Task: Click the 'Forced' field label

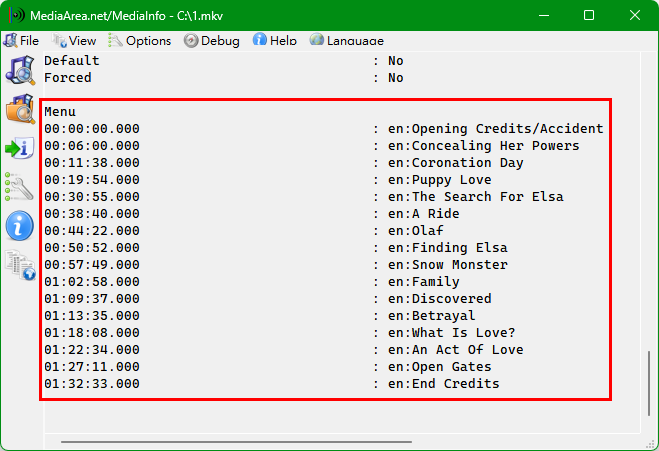Action: click(x=68, y=78)
